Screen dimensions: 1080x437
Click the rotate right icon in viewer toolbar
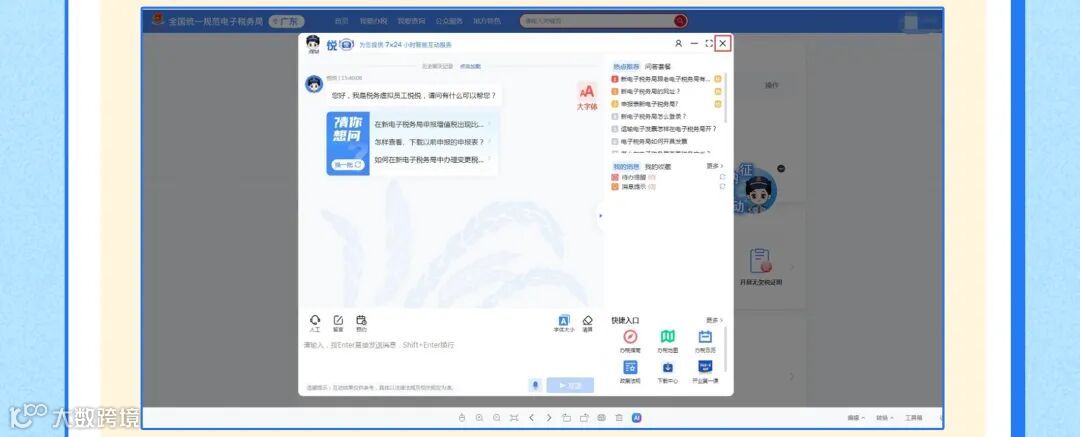point(584,418)
